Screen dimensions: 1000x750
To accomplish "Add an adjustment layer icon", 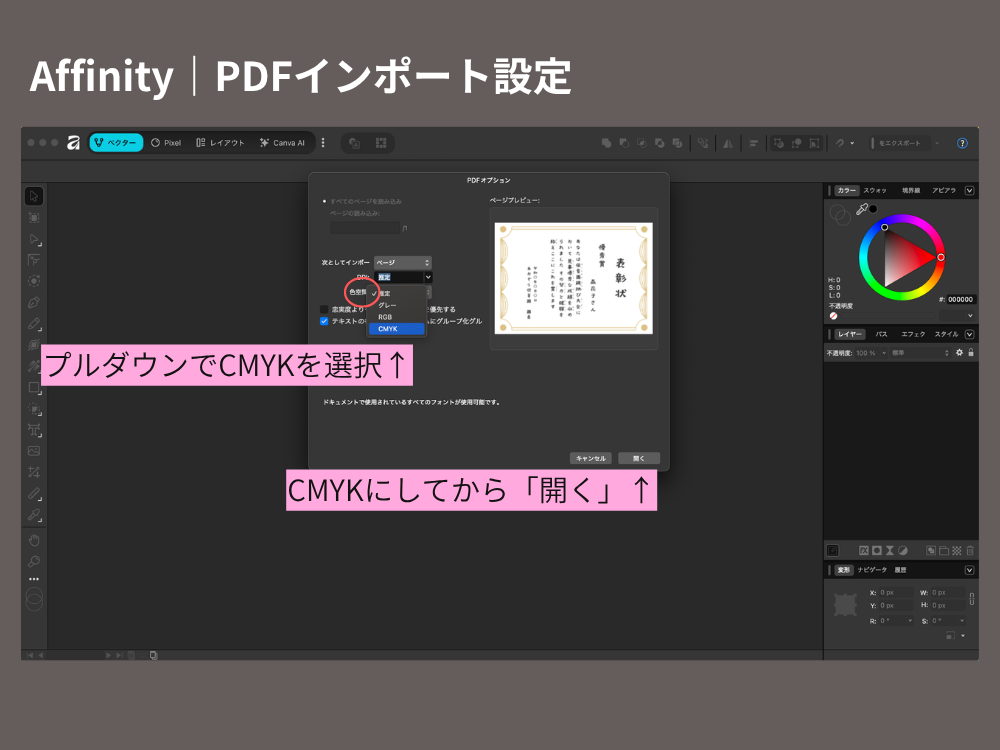I will coord(902,550).
